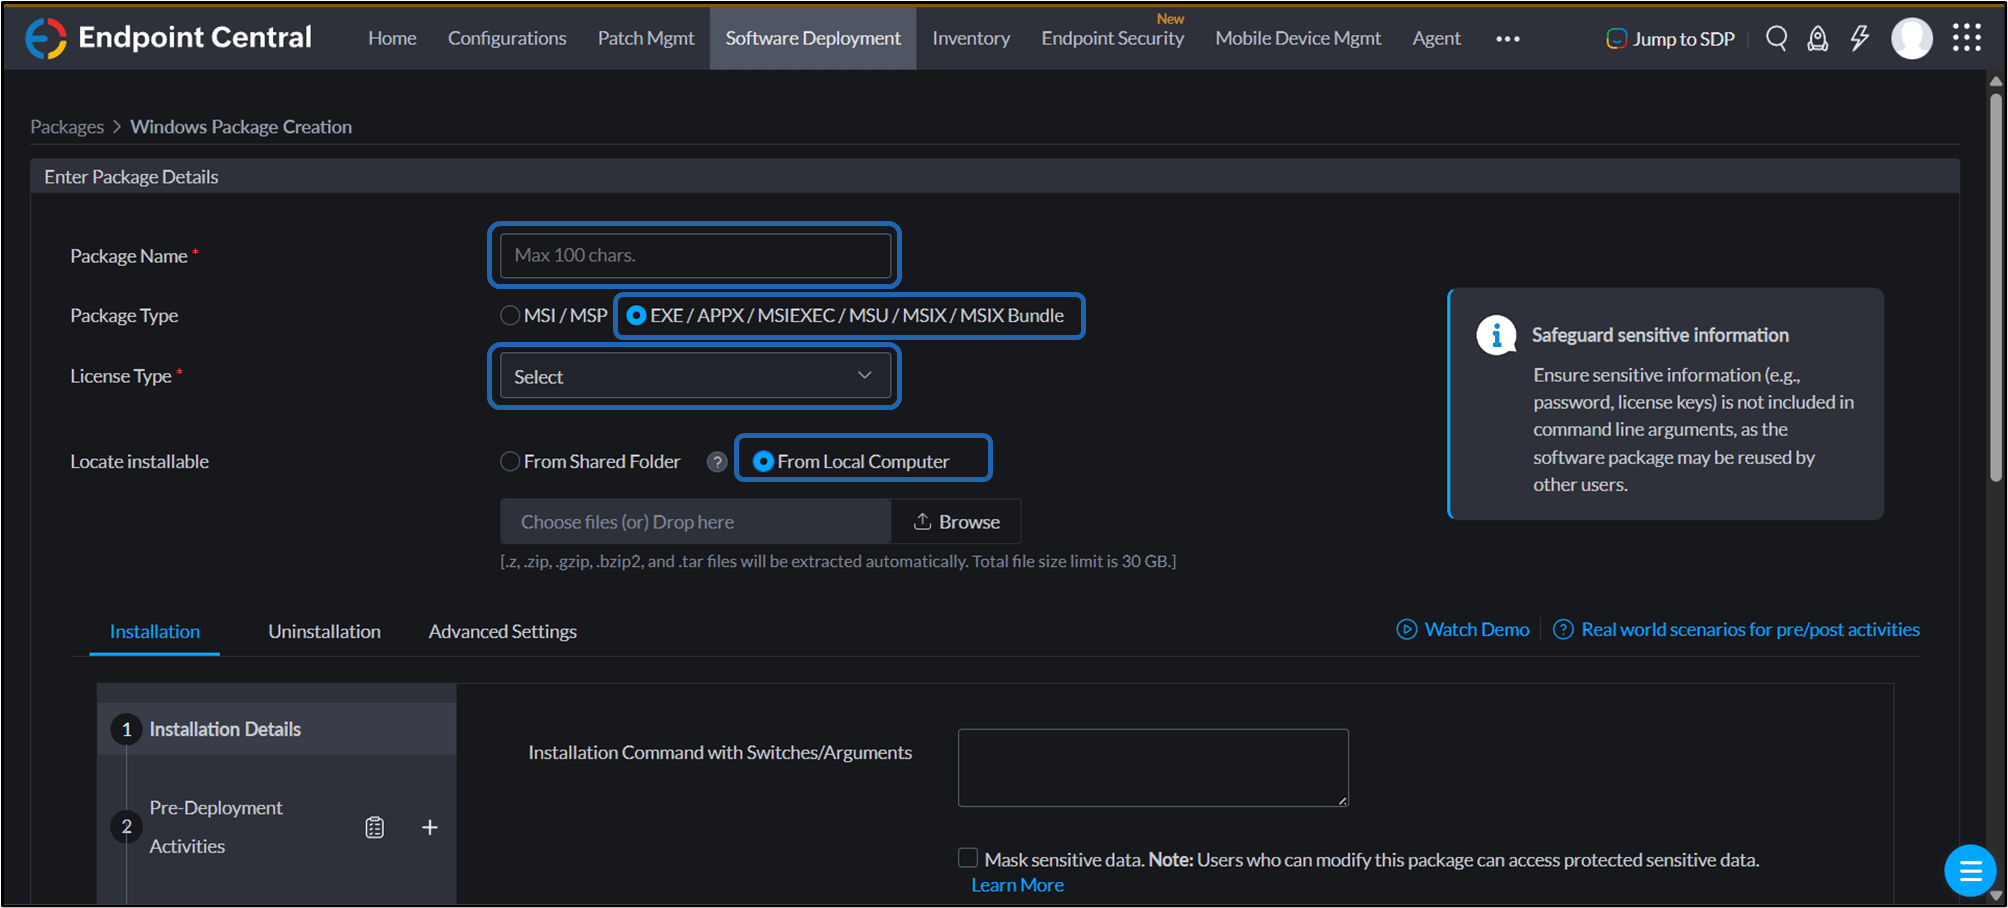Open the apps grid icon

pos(1967,38)
